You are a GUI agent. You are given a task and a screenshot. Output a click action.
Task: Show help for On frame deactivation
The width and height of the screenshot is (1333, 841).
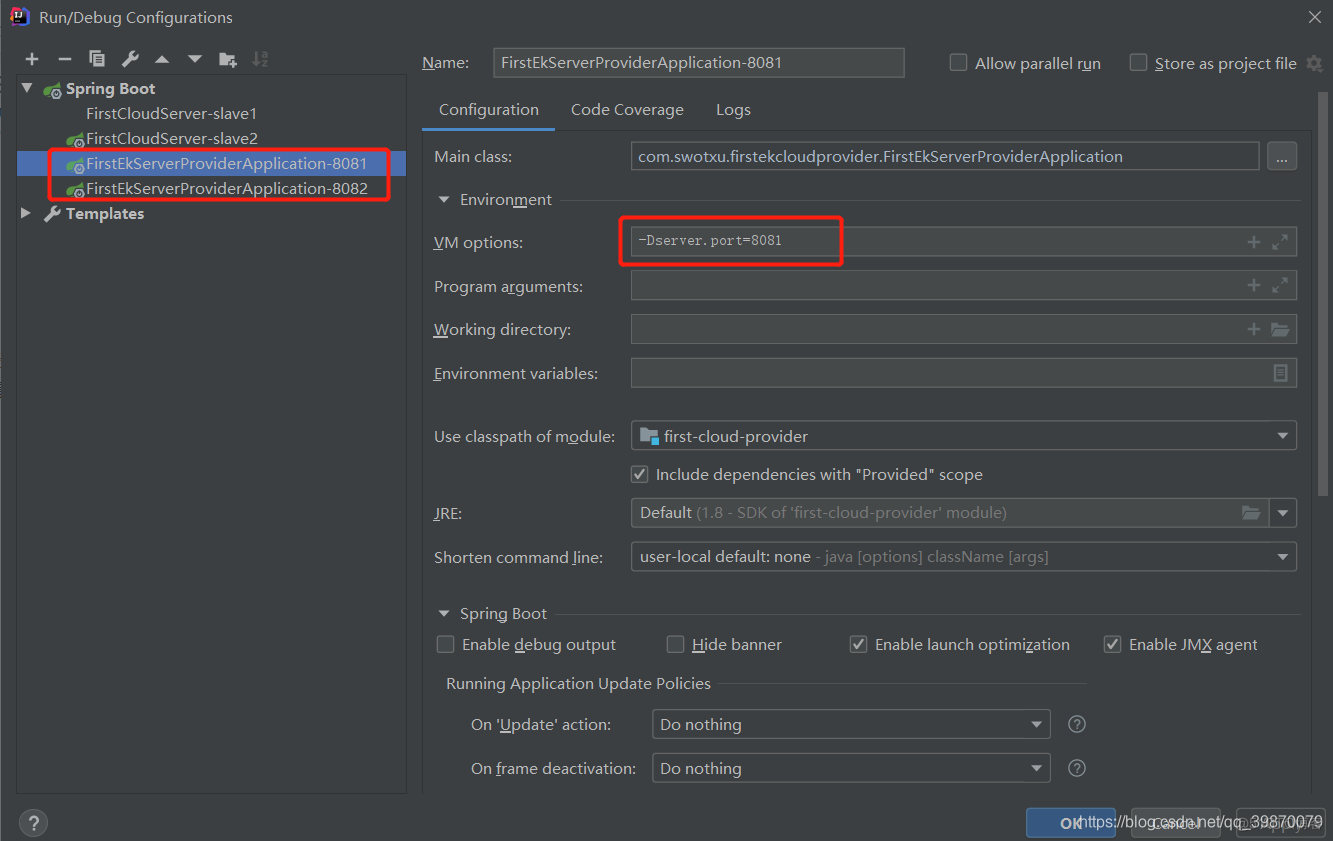click(x=1077, y=768)
